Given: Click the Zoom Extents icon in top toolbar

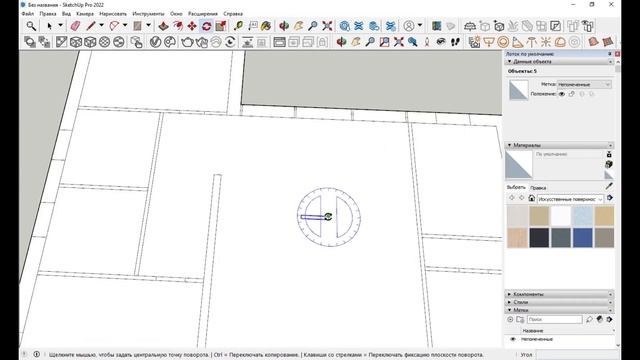Looking at the screenshot, I should point(327,26).
